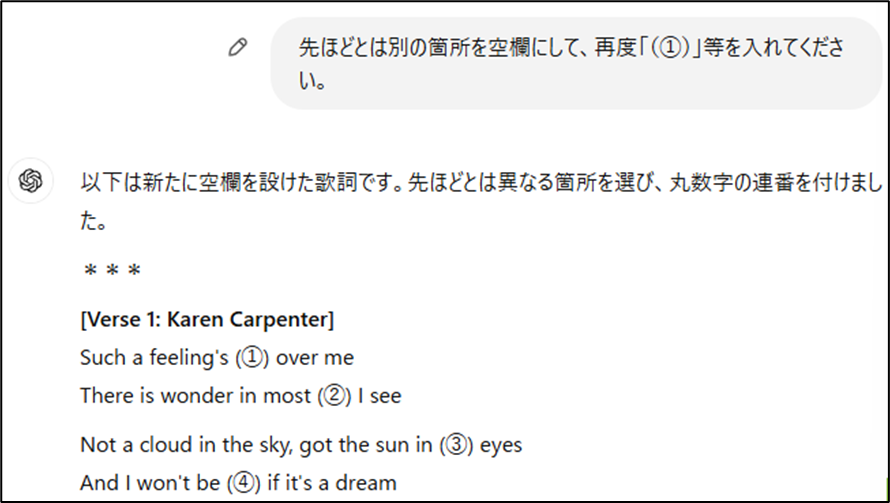Click the ChatGPT logo avatar

tap(31, 181)
